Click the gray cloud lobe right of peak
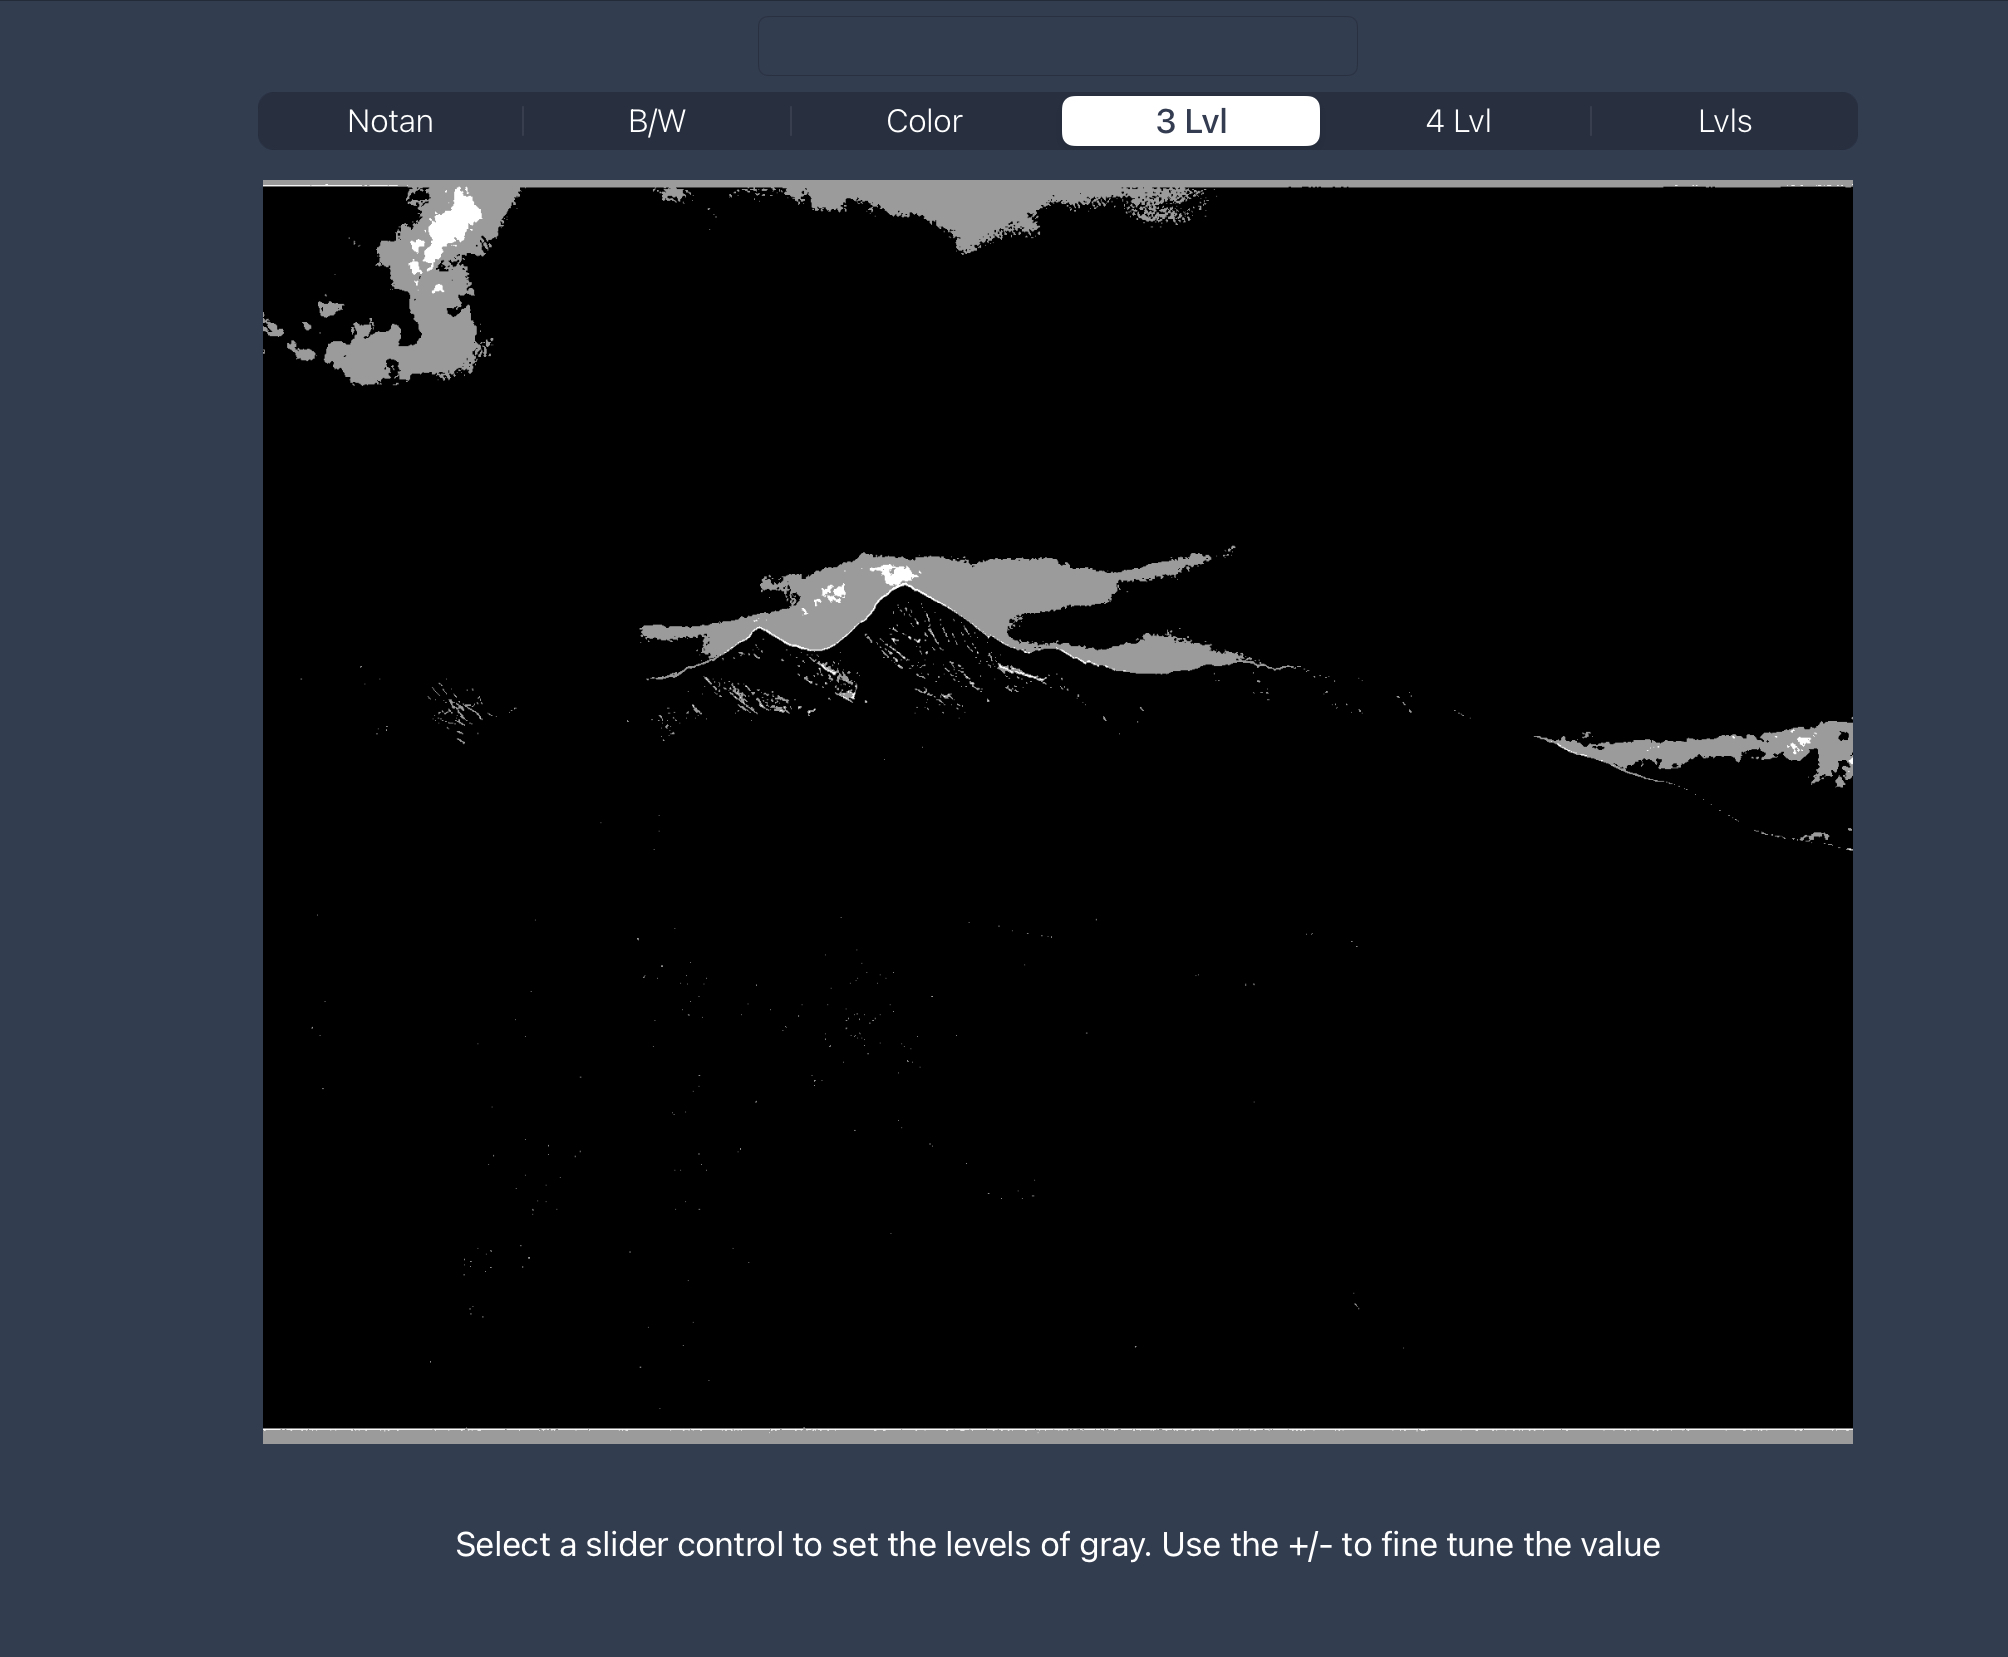Viewport: 2008px width, 1657px height. click(1160, 655)
